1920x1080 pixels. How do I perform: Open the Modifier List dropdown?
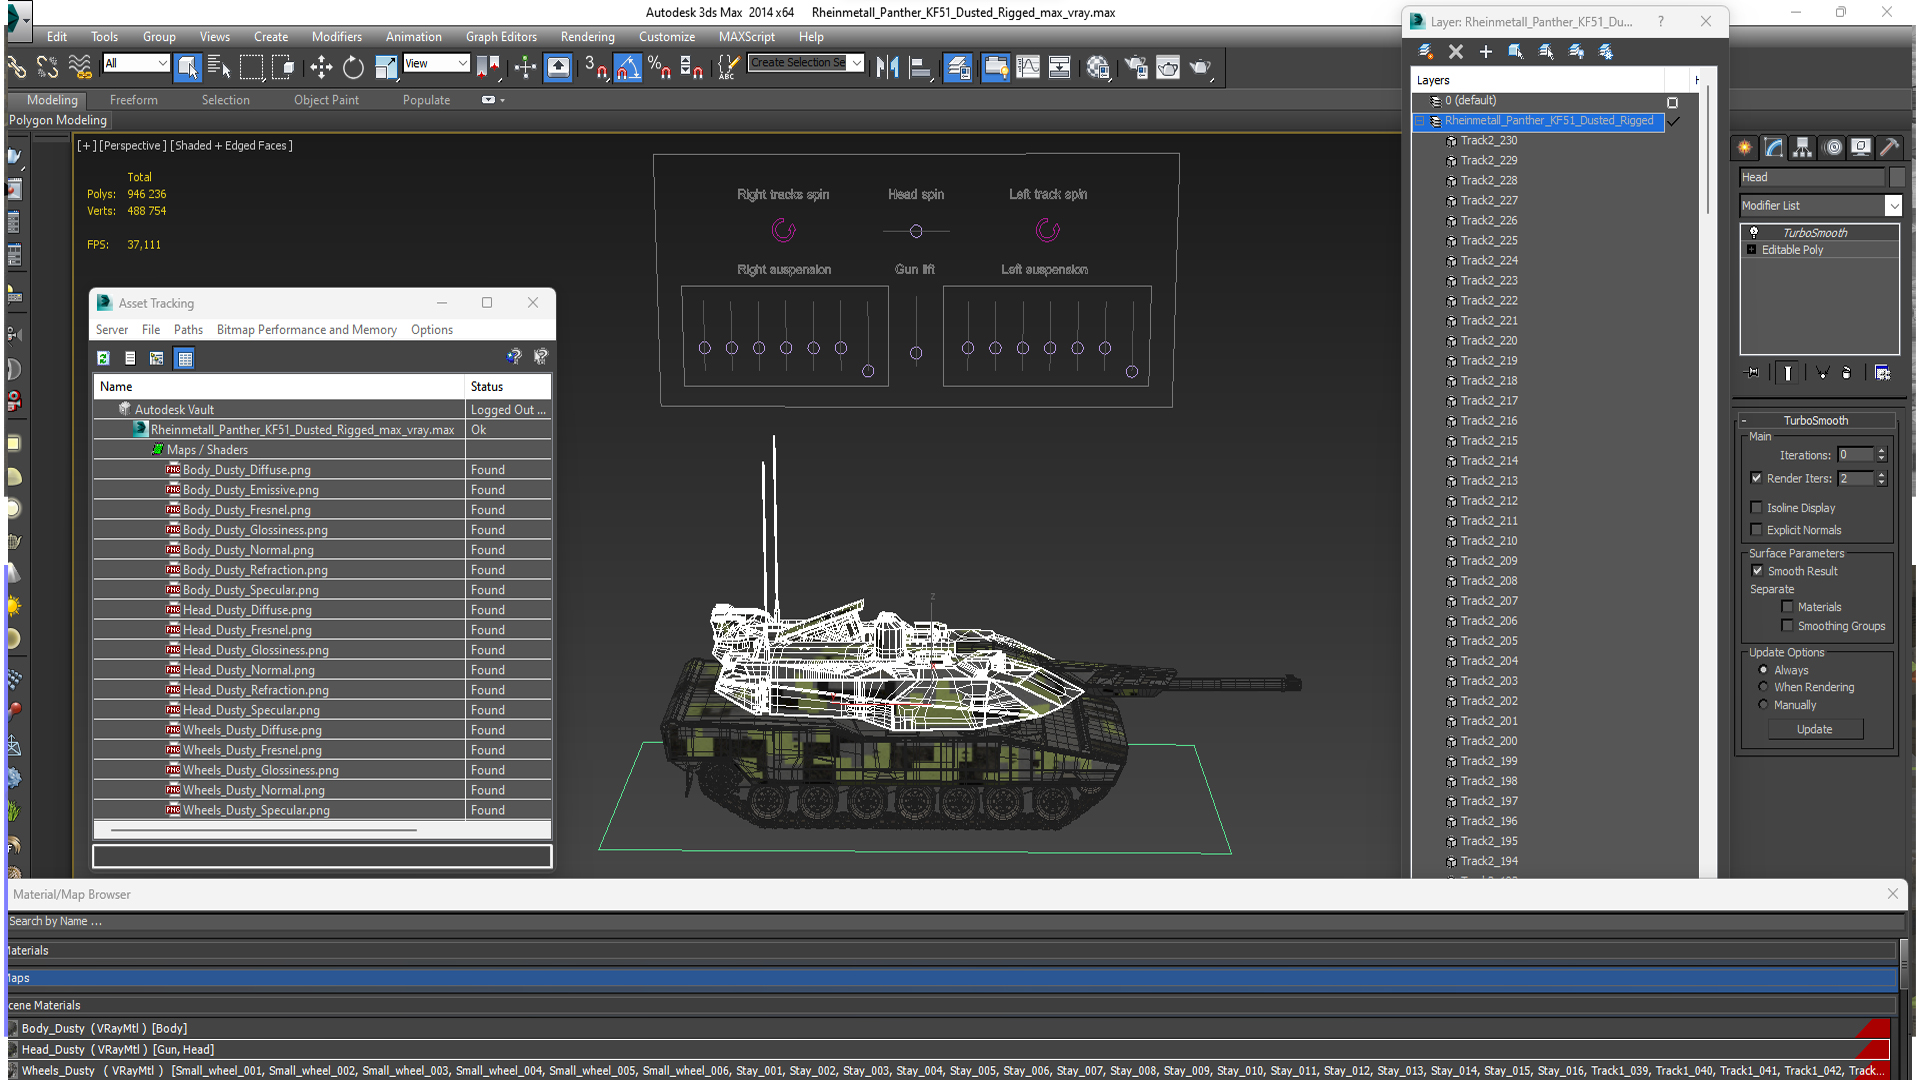[x=1893, y=205]
